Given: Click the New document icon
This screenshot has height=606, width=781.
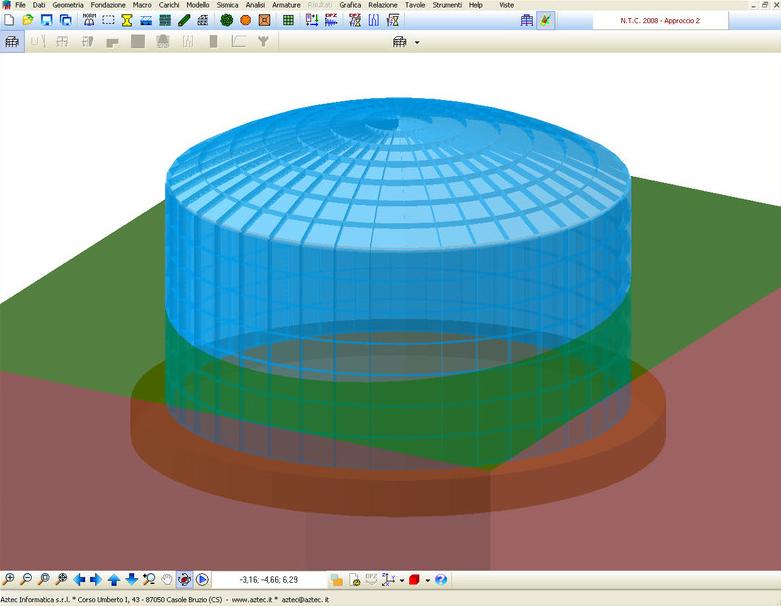Looking at the screenshot, I should click(x=9, y=20).
